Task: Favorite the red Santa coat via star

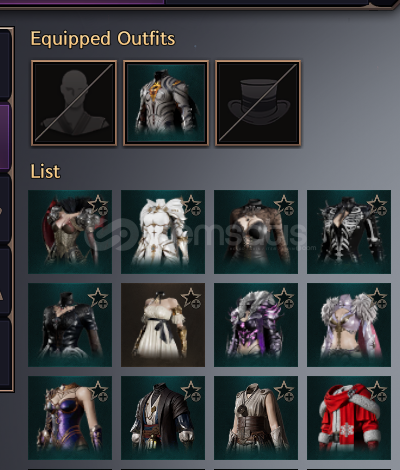Action: point(378,391)
